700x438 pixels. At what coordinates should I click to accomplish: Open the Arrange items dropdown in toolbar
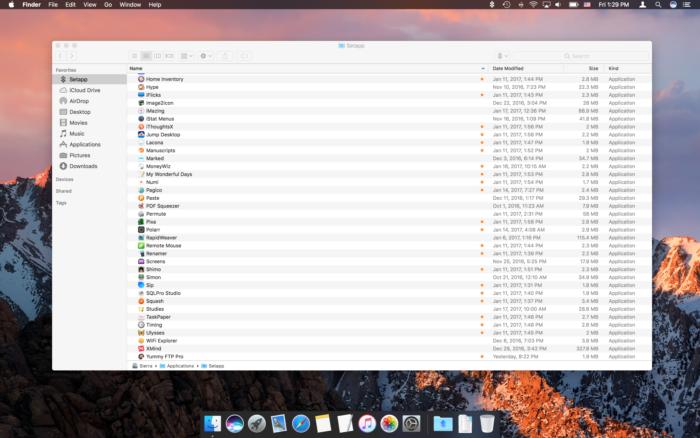click(186, 56)
